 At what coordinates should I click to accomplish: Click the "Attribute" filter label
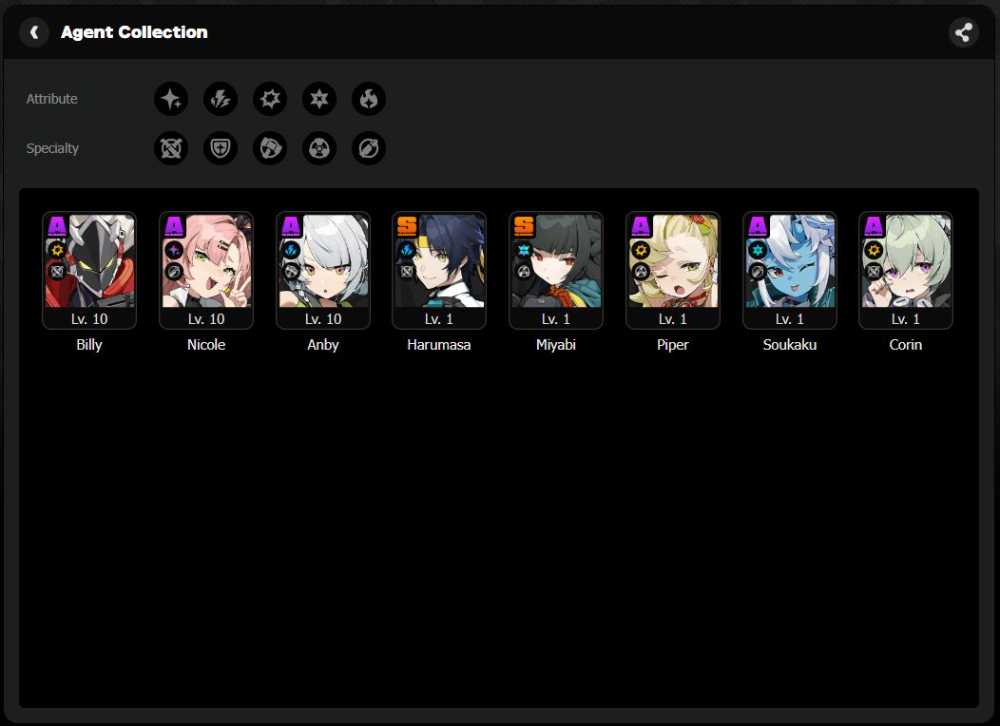[52, 99]
